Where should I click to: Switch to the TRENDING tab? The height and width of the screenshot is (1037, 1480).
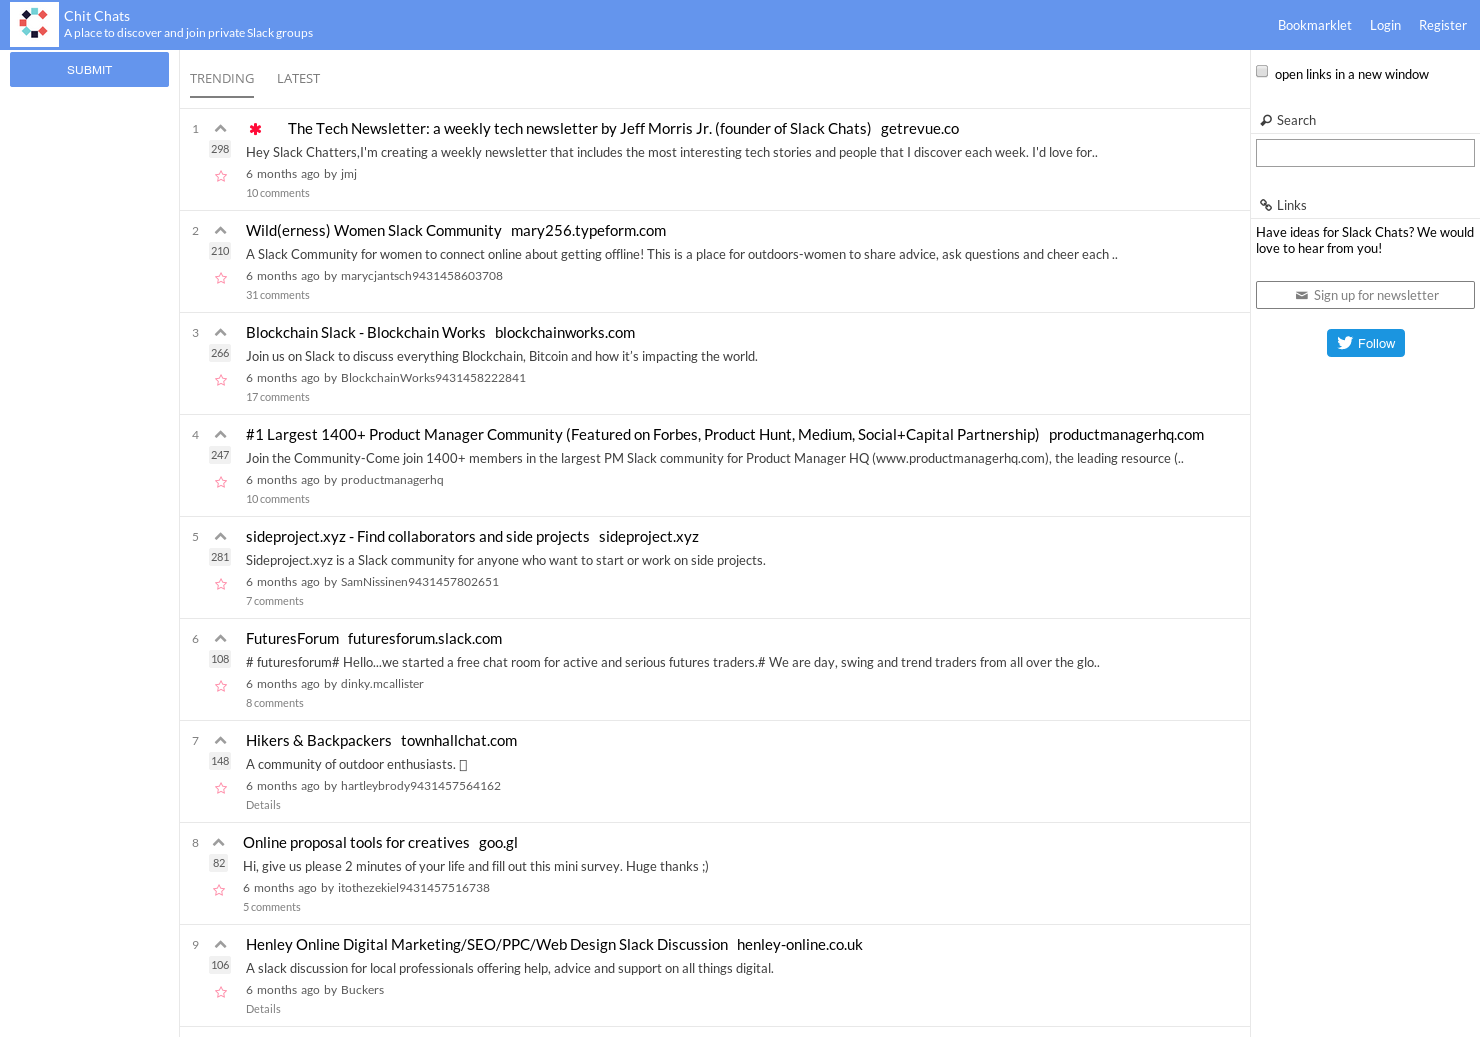click(222, 78)
